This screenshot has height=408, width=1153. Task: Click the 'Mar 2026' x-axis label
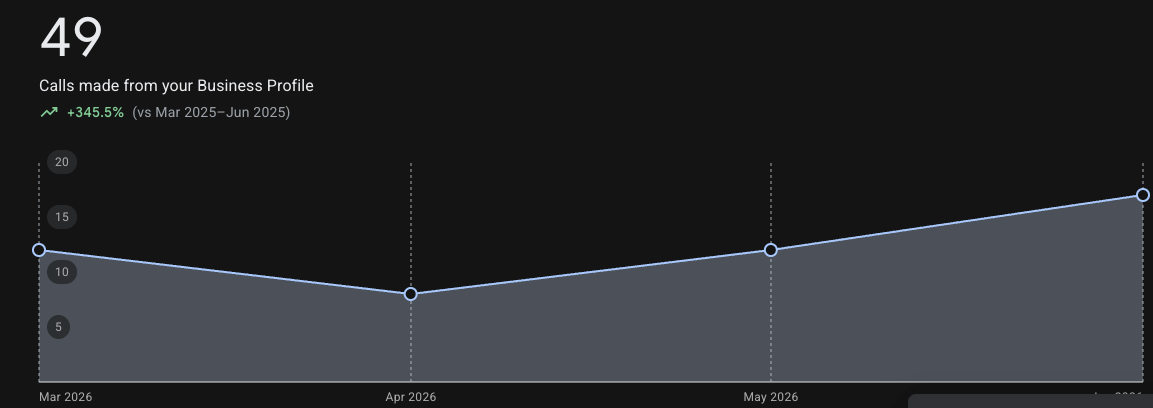(65, 397)
